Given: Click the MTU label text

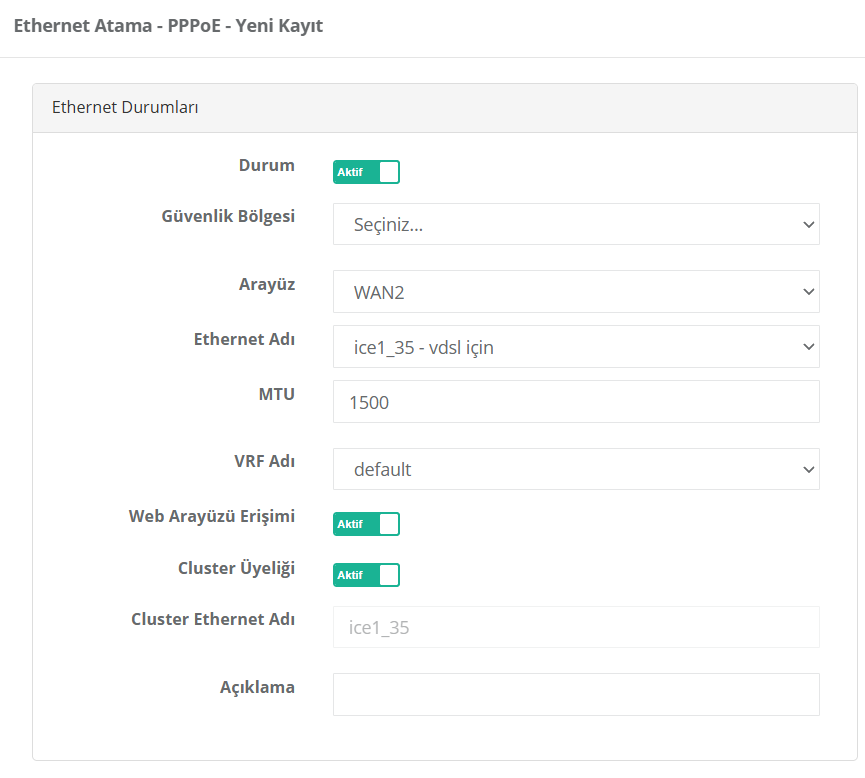Looking at the screenshot, I should [276, 394].
